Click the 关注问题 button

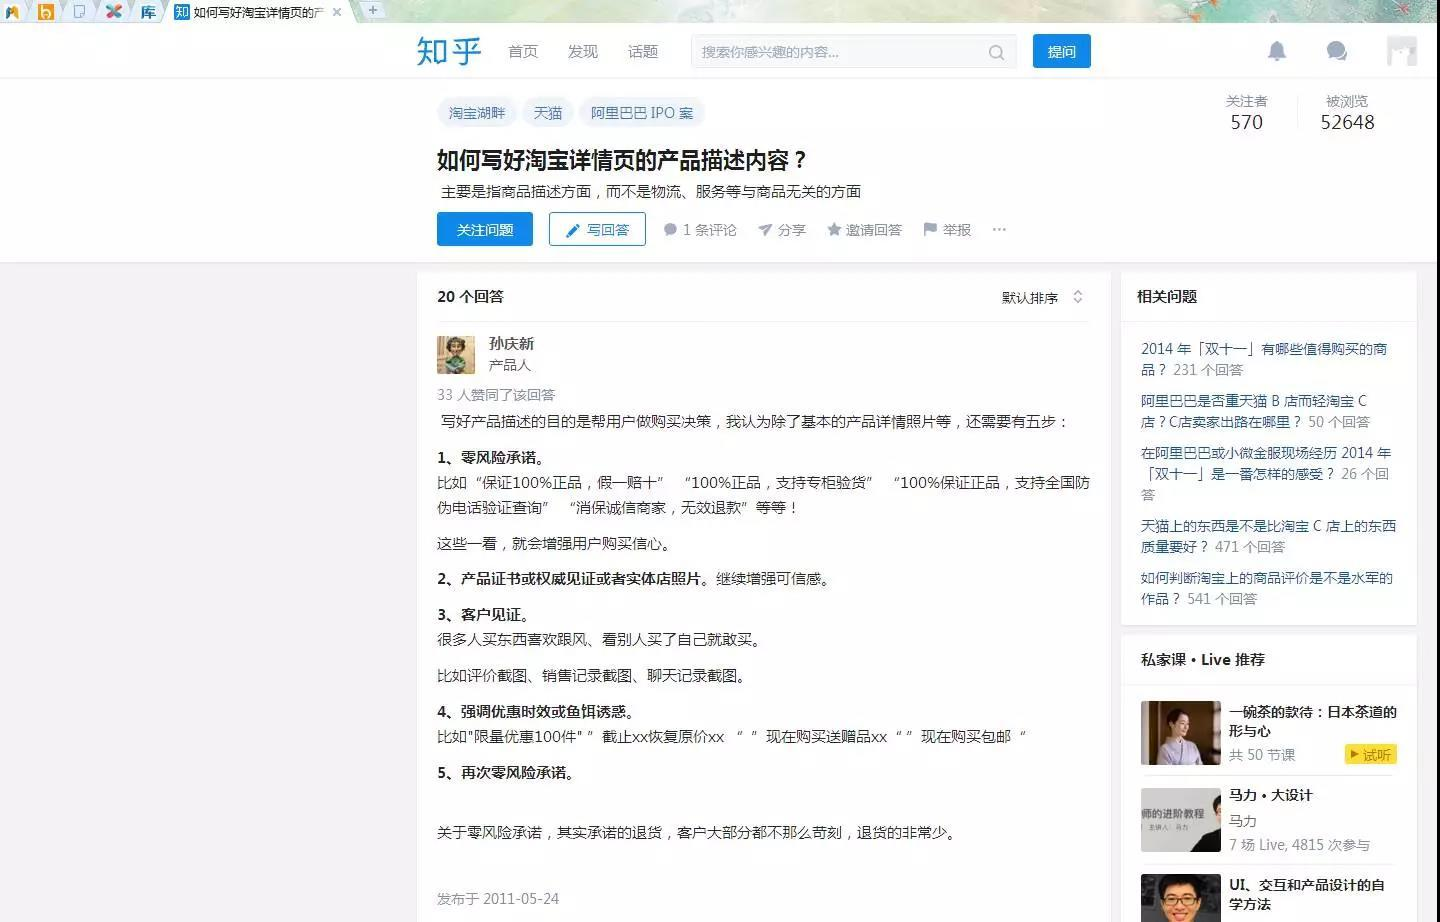[485, 229]
